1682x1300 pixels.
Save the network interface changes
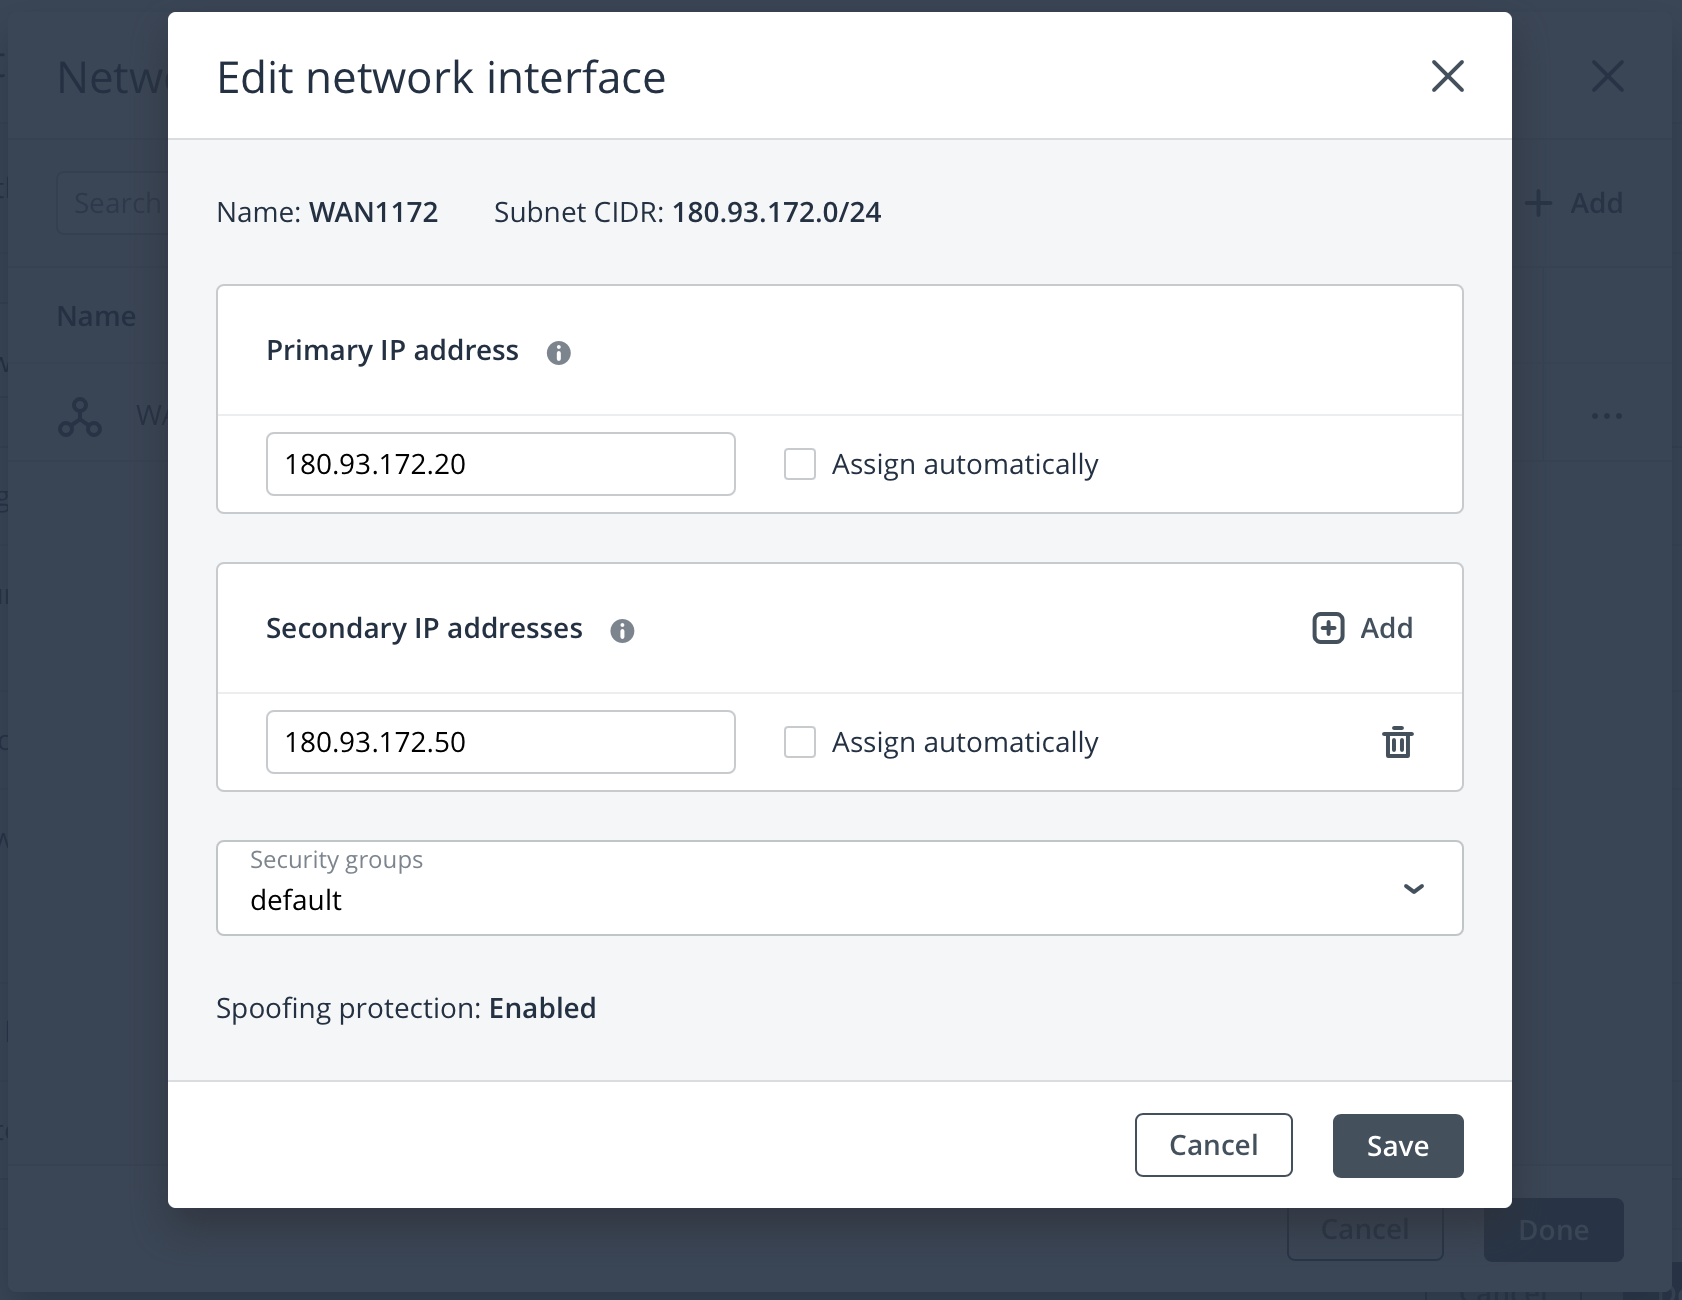point(1397,1145)
